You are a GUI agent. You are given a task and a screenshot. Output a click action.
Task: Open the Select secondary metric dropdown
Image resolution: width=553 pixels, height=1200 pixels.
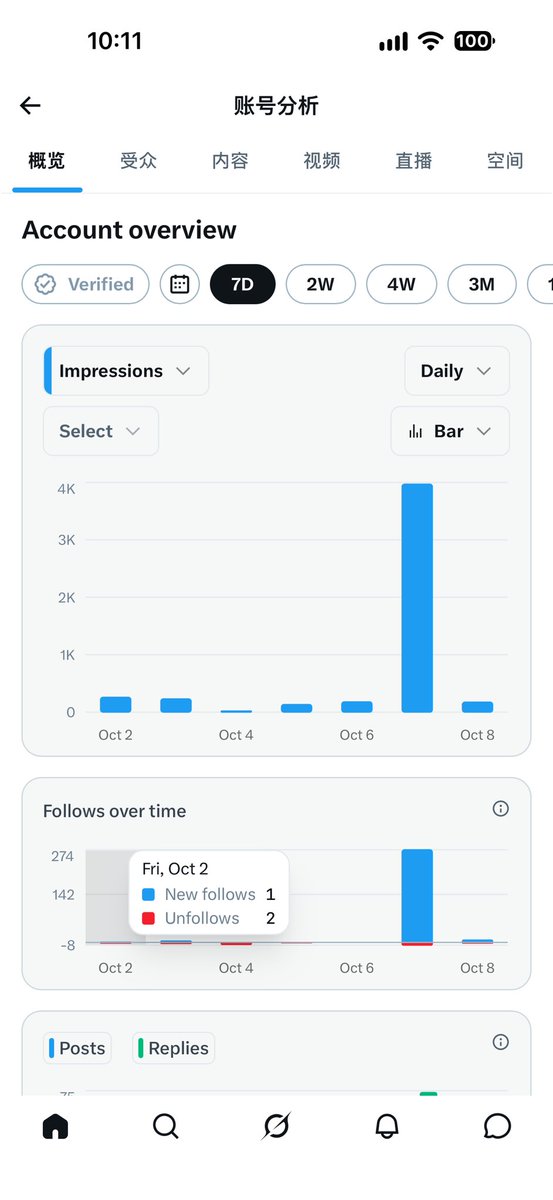101,431
